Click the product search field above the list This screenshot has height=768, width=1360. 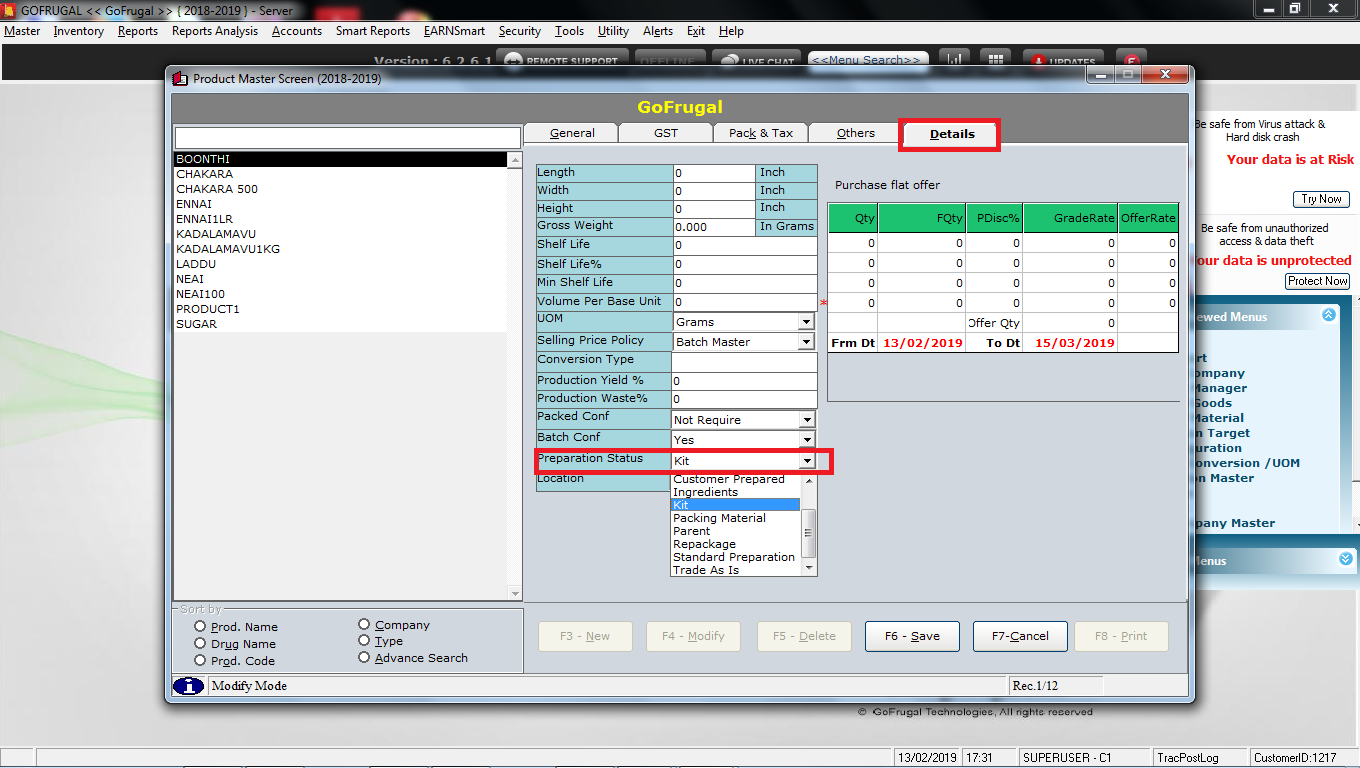tap(348, 138)
